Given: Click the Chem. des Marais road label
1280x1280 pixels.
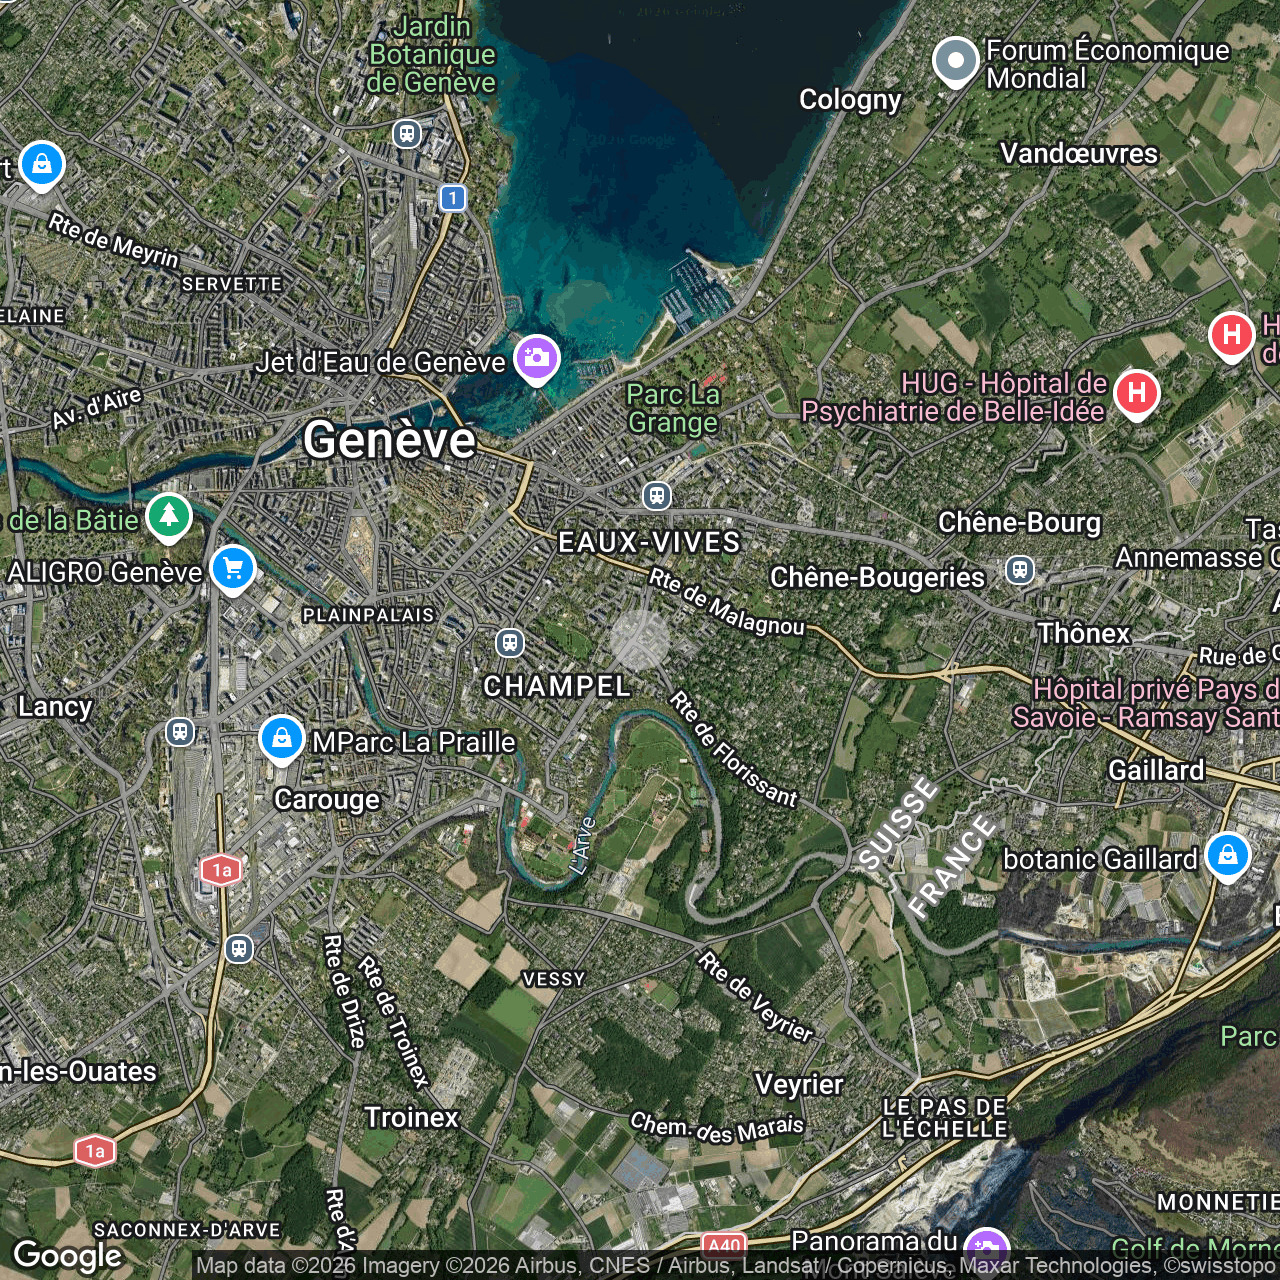Looking at the screenshot, I should pos(717,1127).
